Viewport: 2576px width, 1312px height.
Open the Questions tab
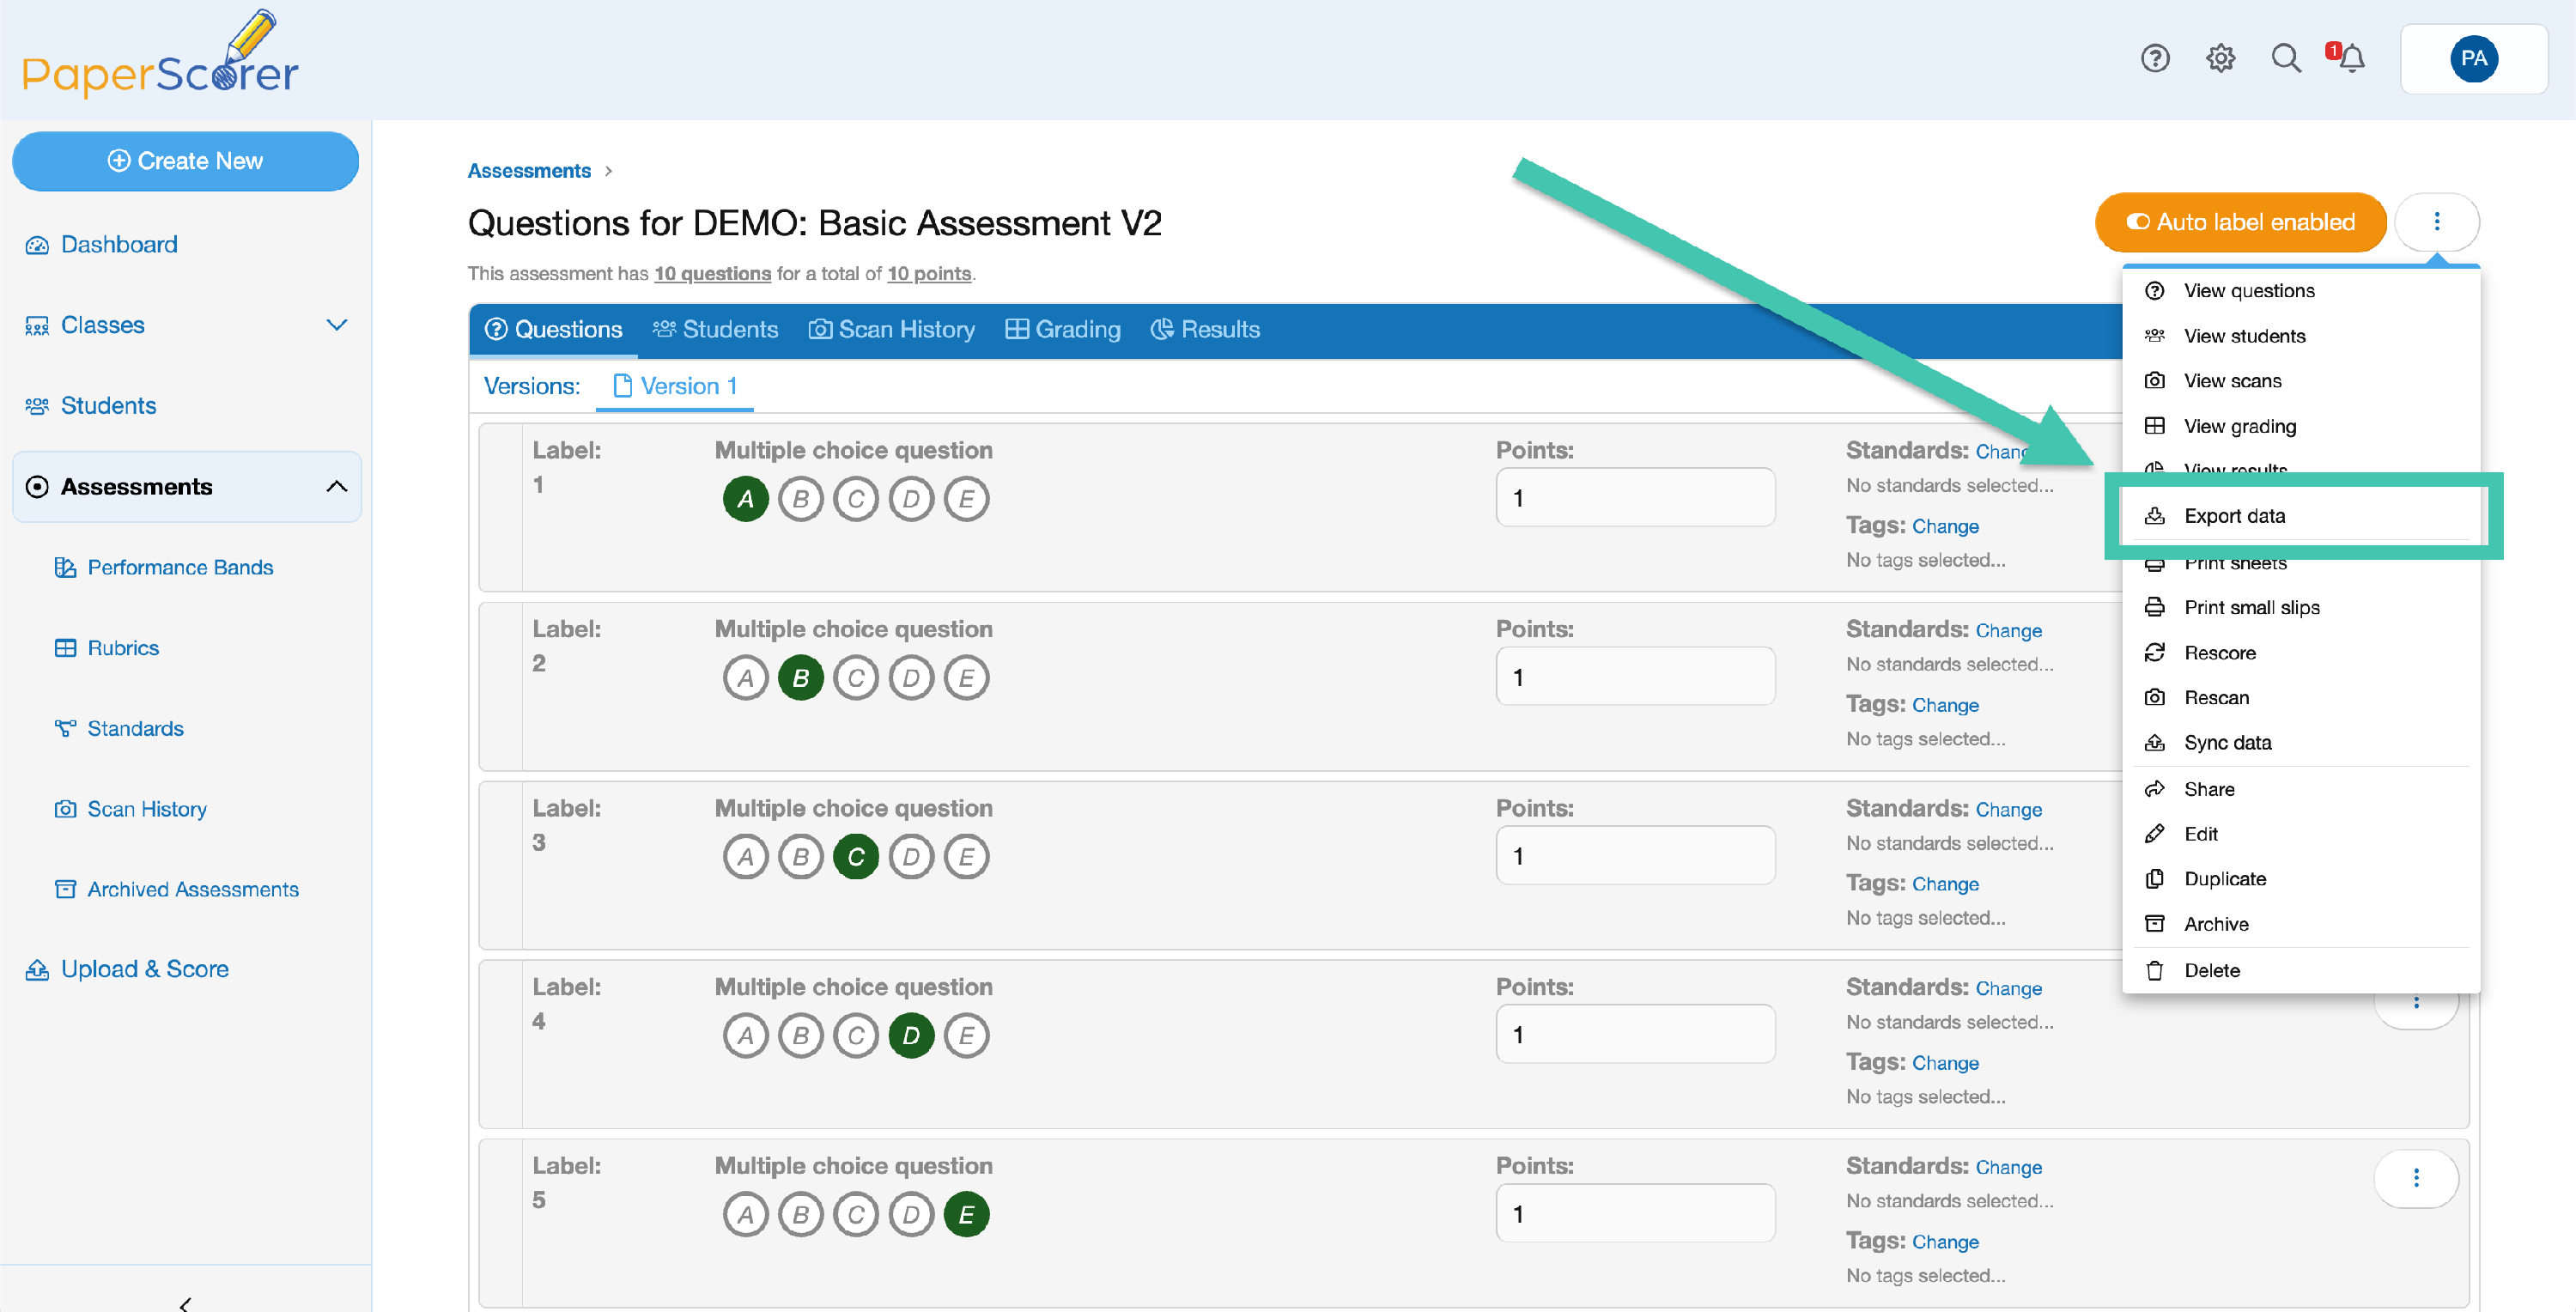(553, 329)
